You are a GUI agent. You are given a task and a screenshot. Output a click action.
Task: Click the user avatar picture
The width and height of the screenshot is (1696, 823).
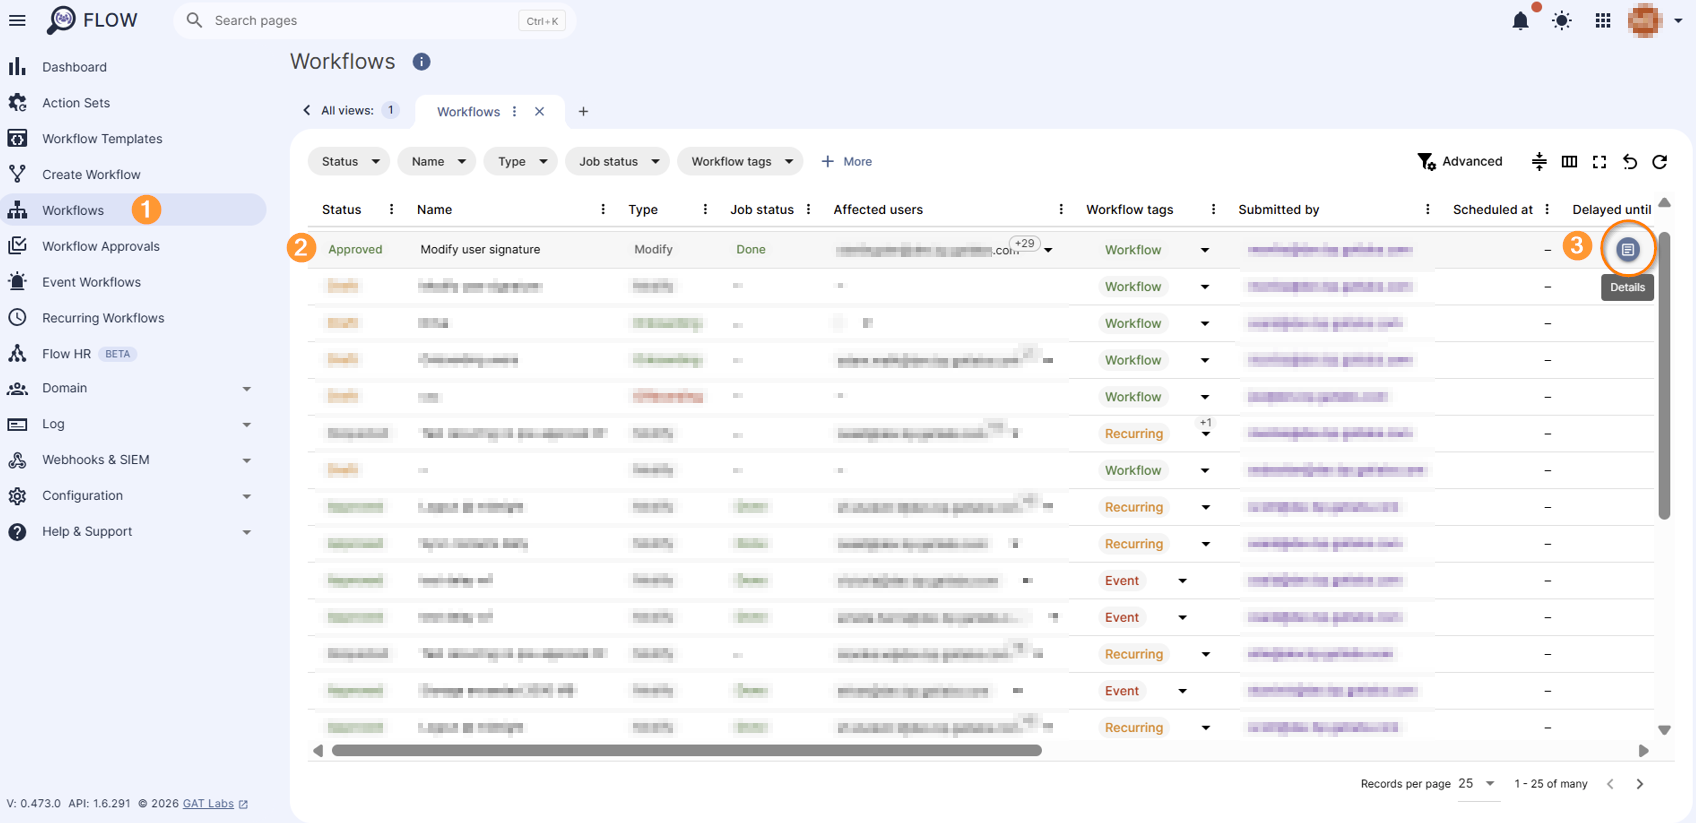[x=1645, y=20]
